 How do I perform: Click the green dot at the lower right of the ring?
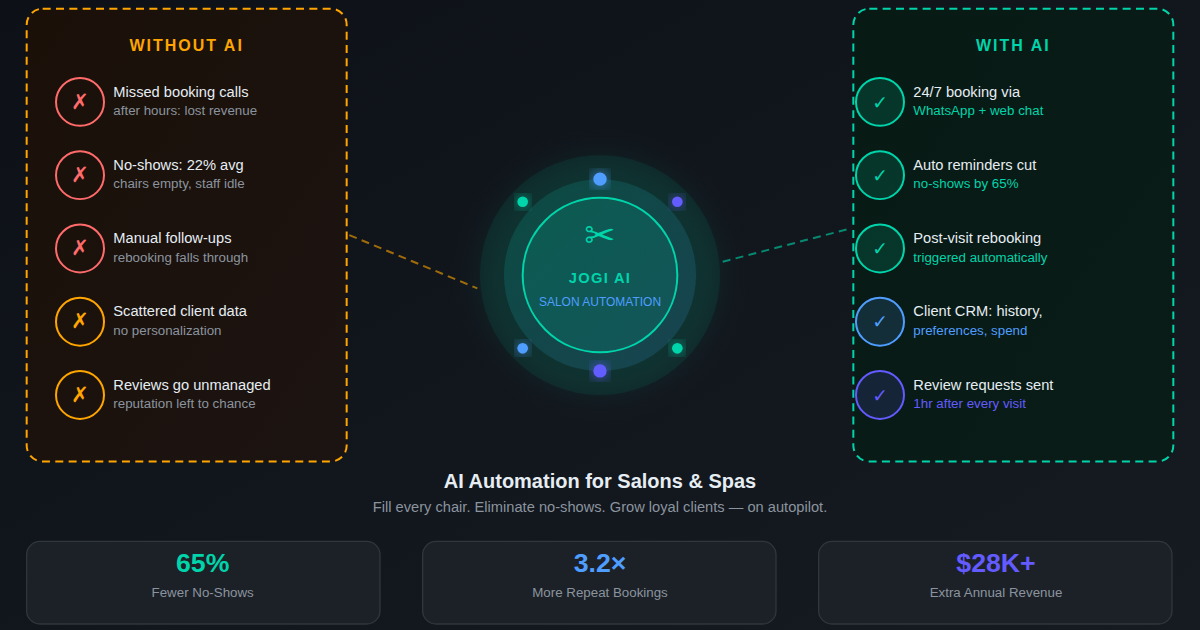pyautogui.click(x=677, y=348)
